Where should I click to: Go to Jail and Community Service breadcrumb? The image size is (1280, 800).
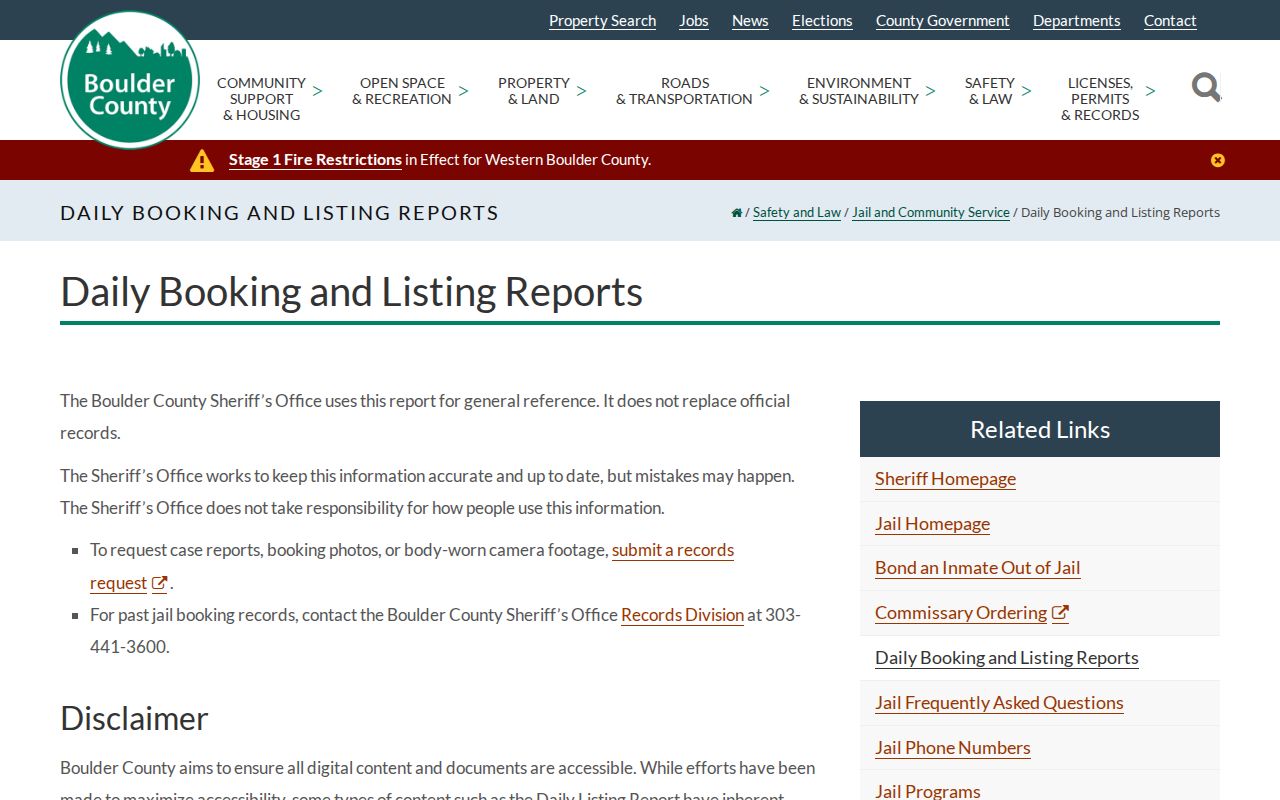(931, 212)
